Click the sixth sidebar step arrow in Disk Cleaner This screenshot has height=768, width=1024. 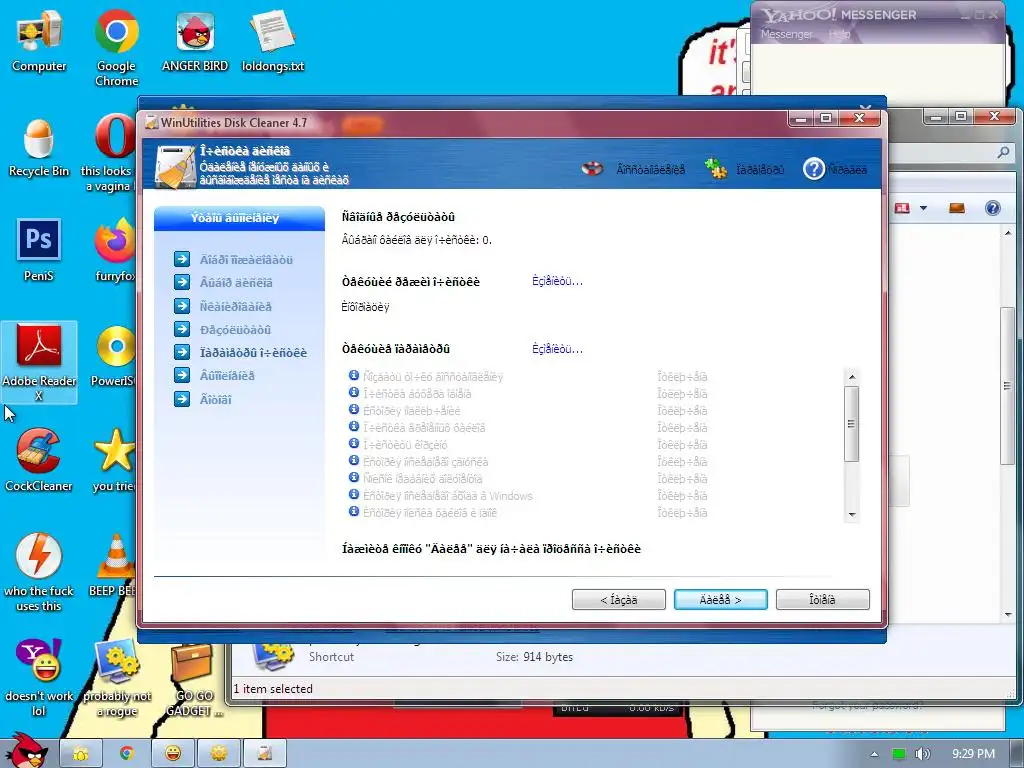182,376
